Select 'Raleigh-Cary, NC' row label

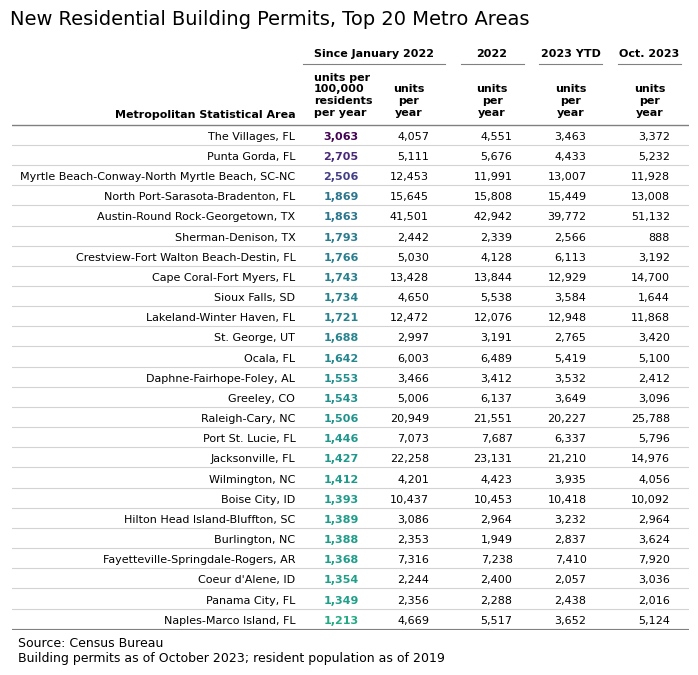pyautogui.click(x=248, y=419)
